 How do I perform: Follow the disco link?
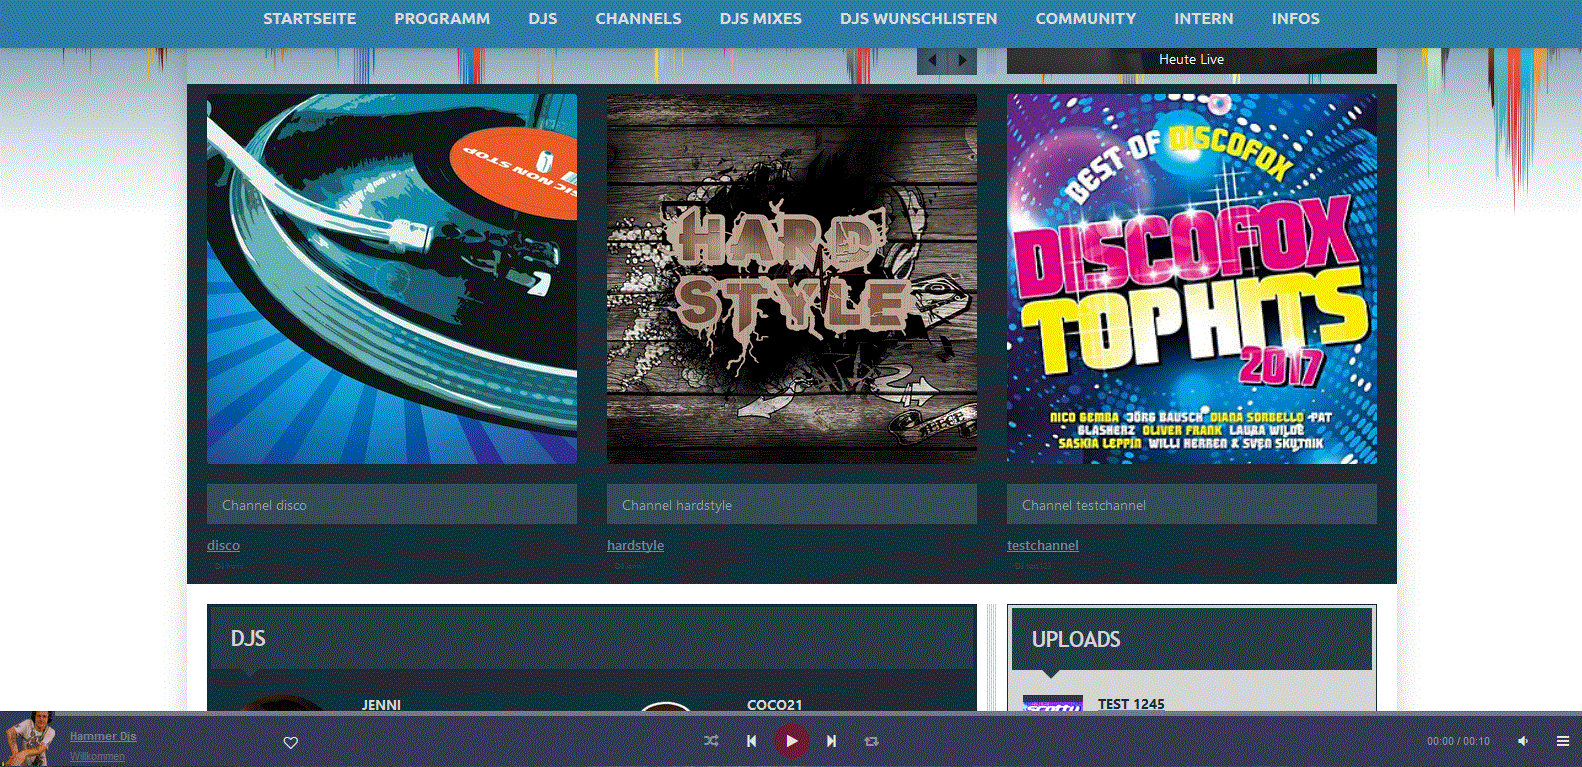[223, 545]
